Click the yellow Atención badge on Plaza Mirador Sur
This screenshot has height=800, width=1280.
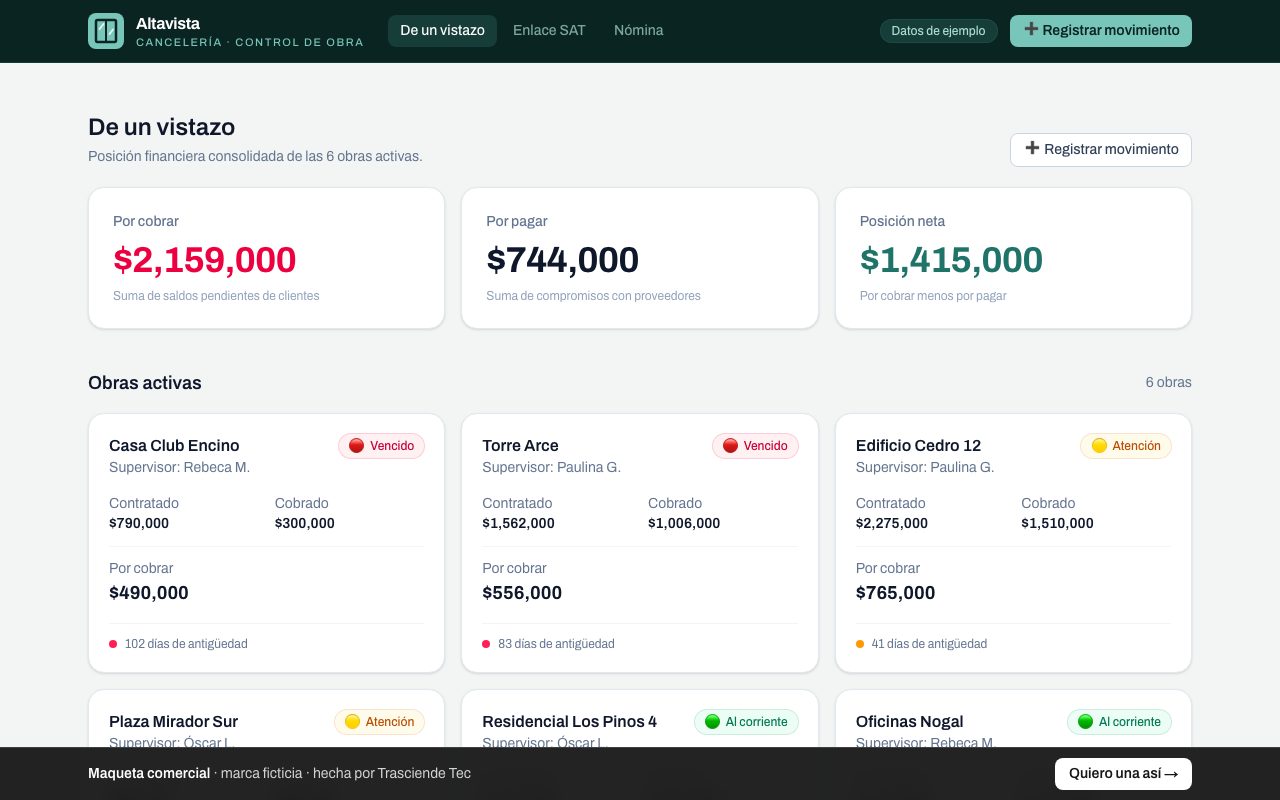tap(379, 722)
